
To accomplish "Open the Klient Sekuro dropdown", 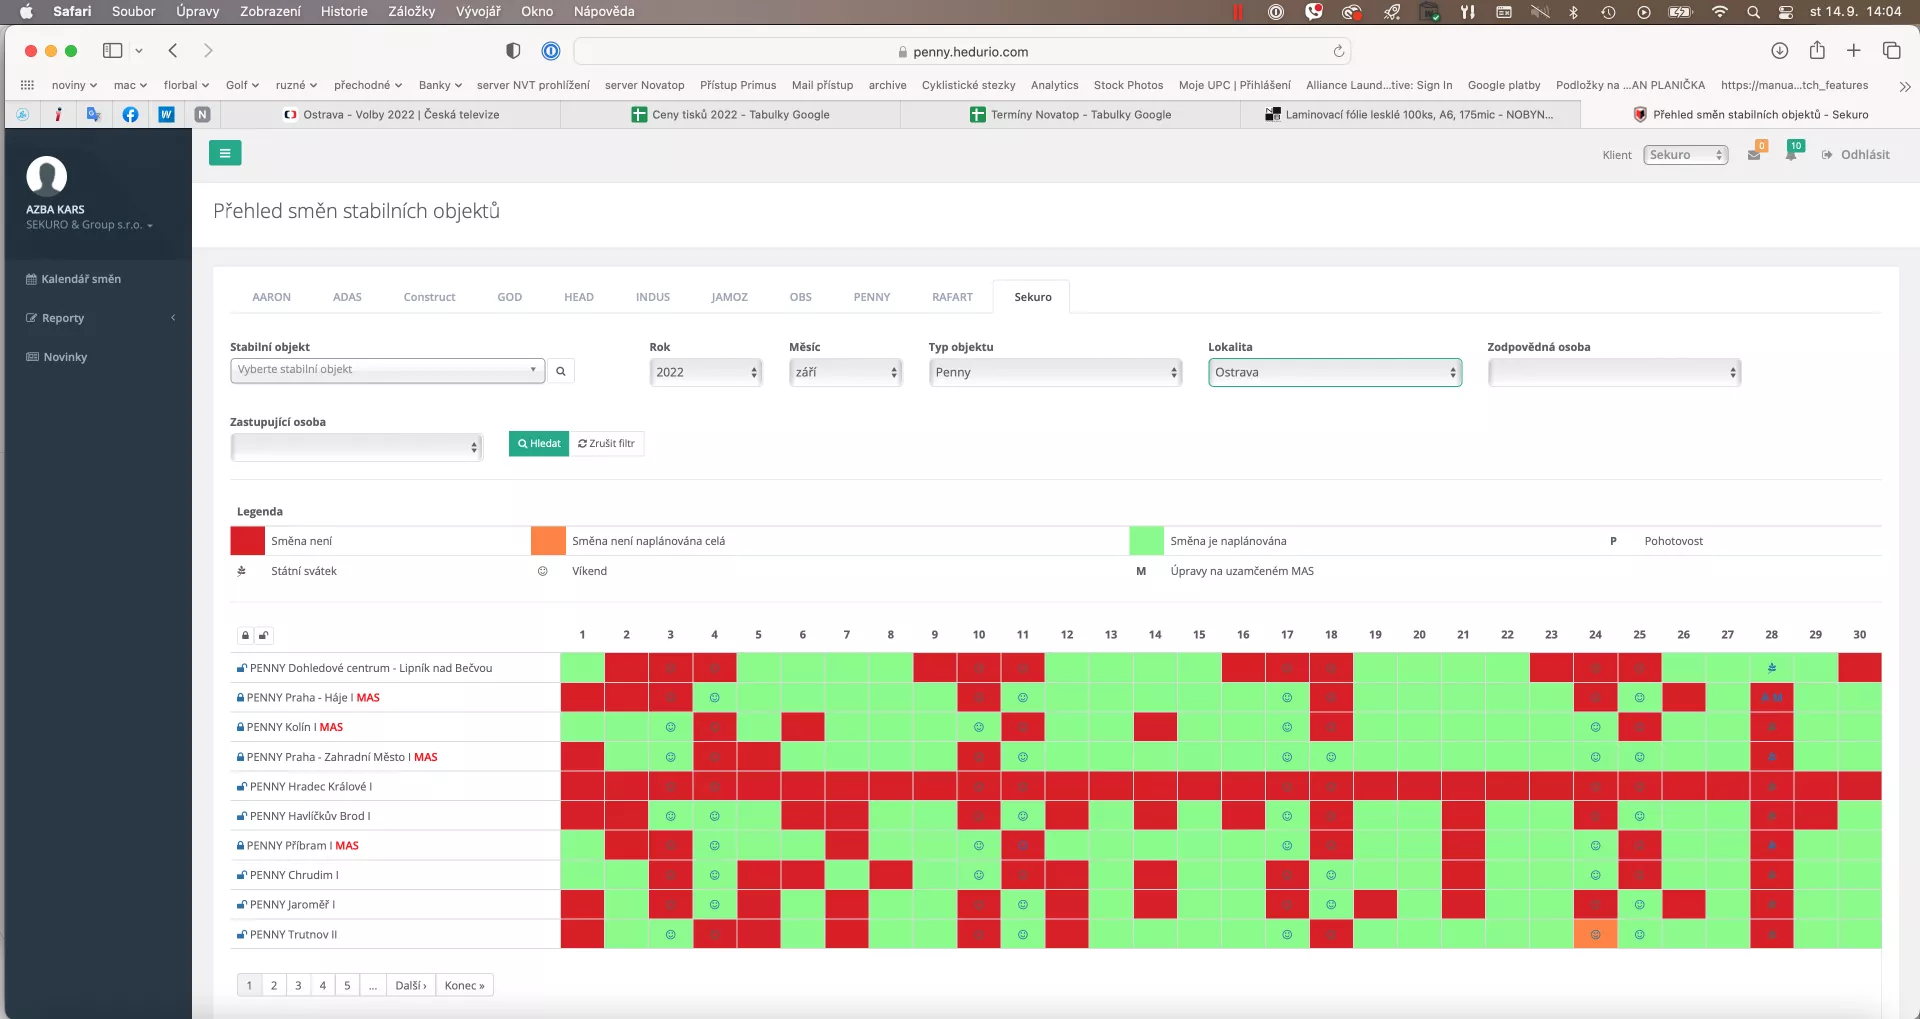I will [x=1686, y=155].
